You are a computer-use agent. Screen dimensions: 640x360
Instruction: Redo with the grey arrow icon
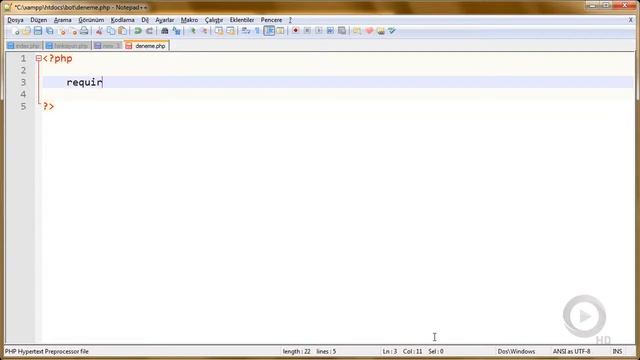pyautogui.click(x=149, y=31)
